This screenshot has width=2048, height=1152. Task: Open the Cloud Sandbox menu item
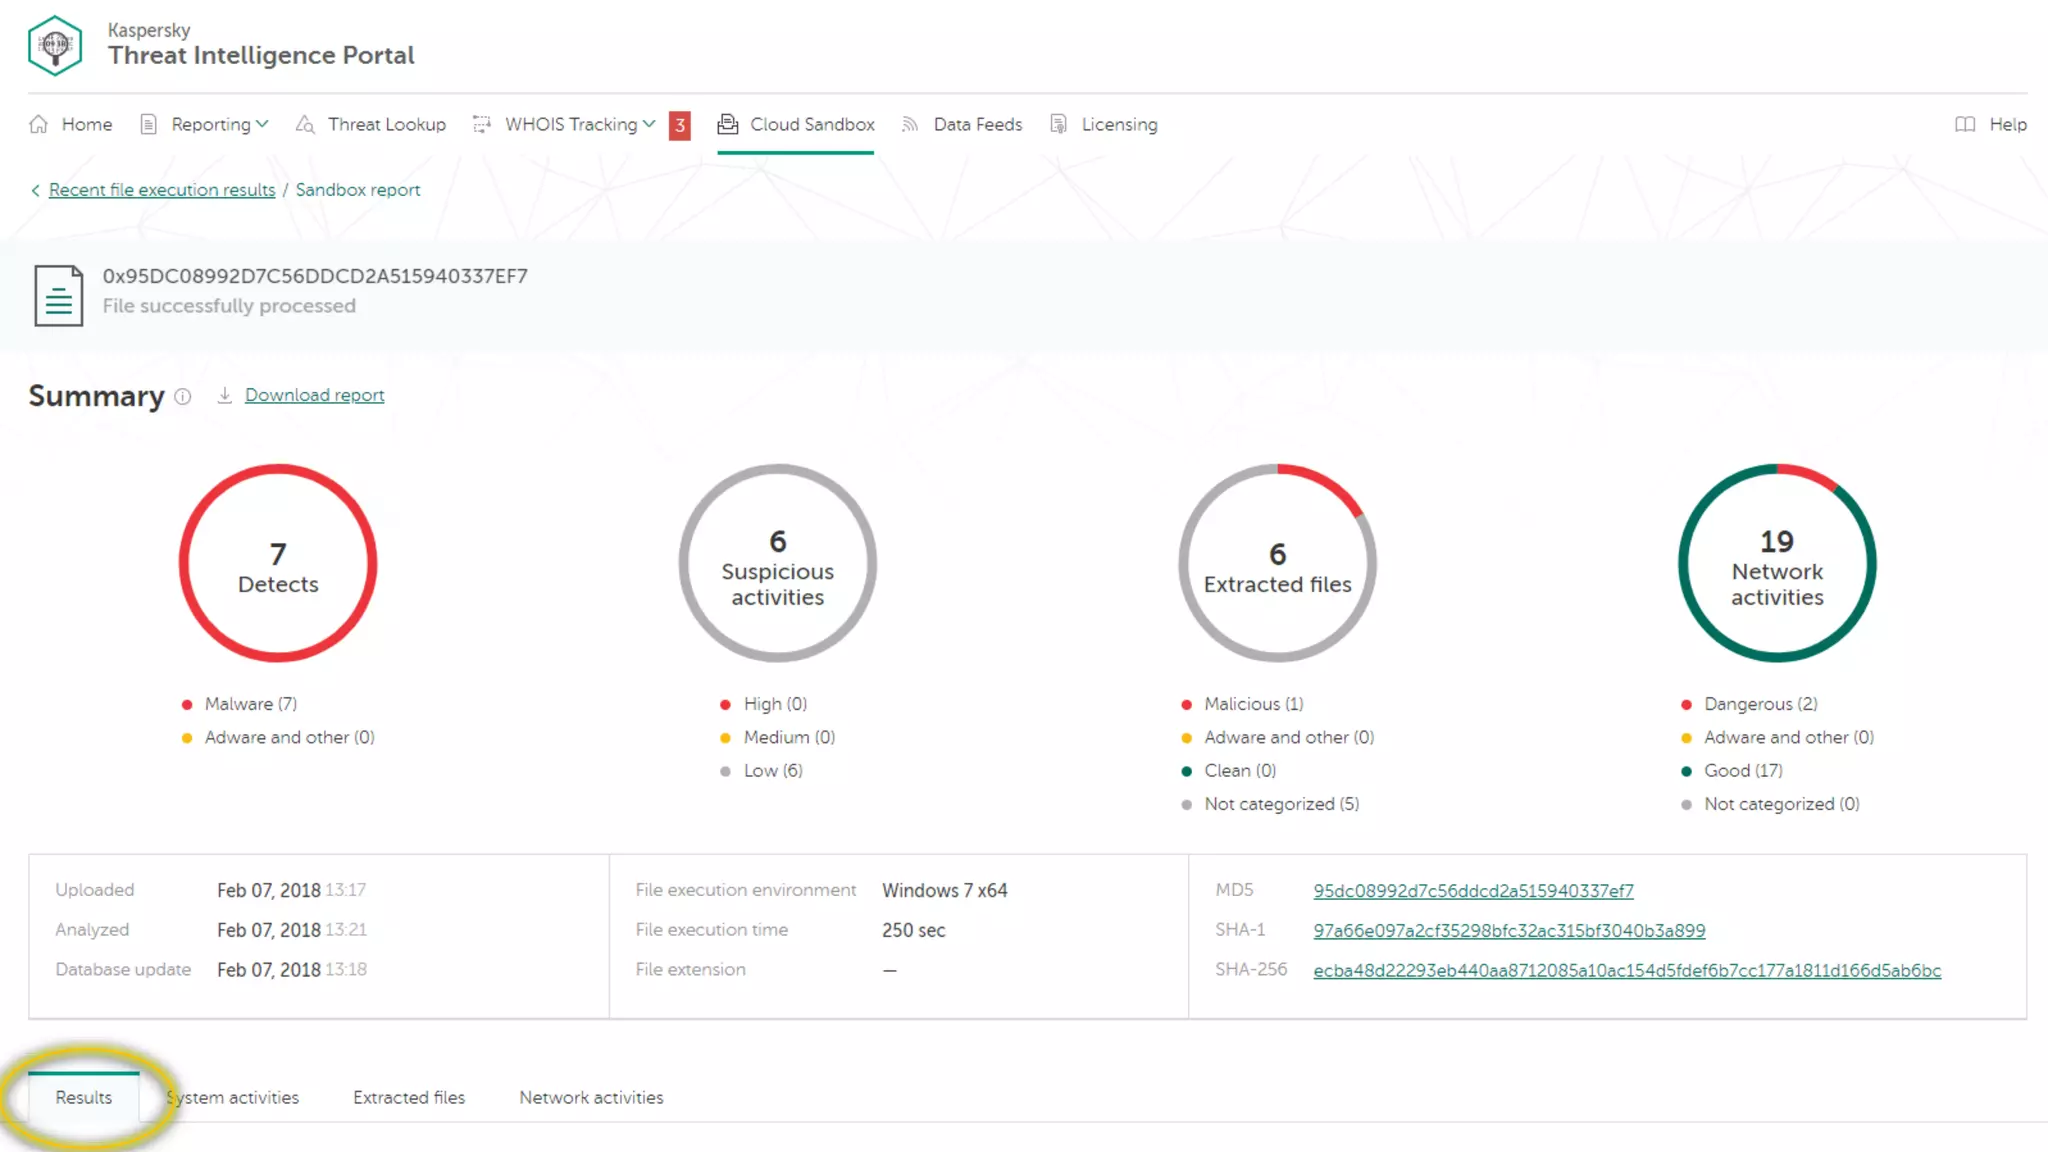coord(812,124)
